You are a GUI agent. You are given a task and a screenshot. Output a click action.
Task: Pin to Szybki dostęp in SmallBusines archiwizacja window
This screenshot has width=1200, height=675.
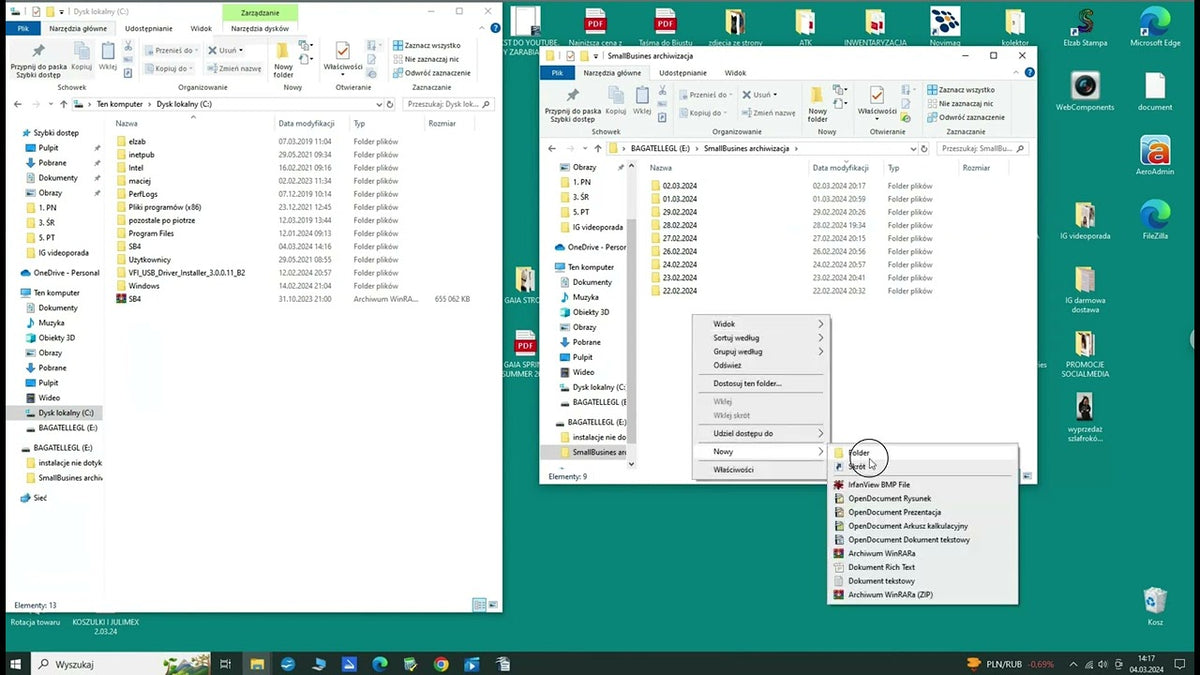pos(573,104)
